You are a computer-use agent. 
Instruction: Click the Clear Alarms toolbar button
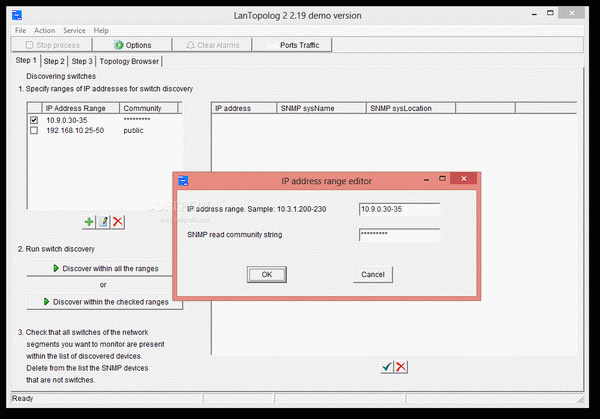pos(212,45)
